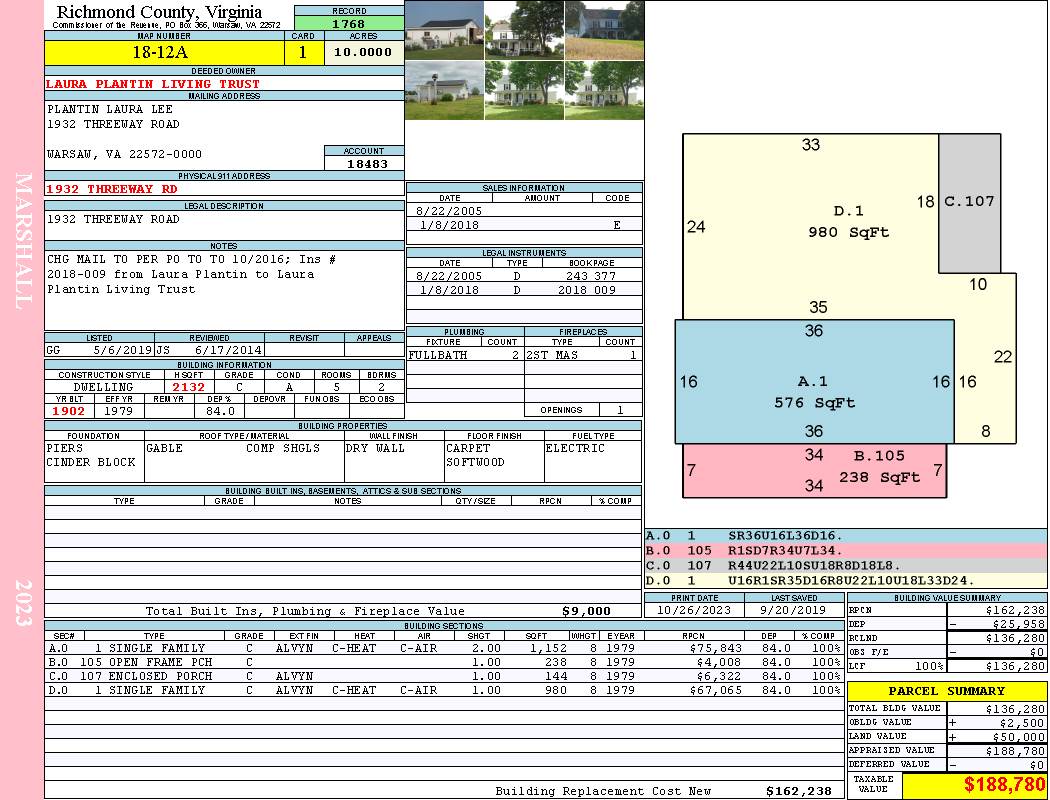This screenshot has height=800, width=1050.
Task: Select book/page 243 377 instrument
Action: pos(591,276)
